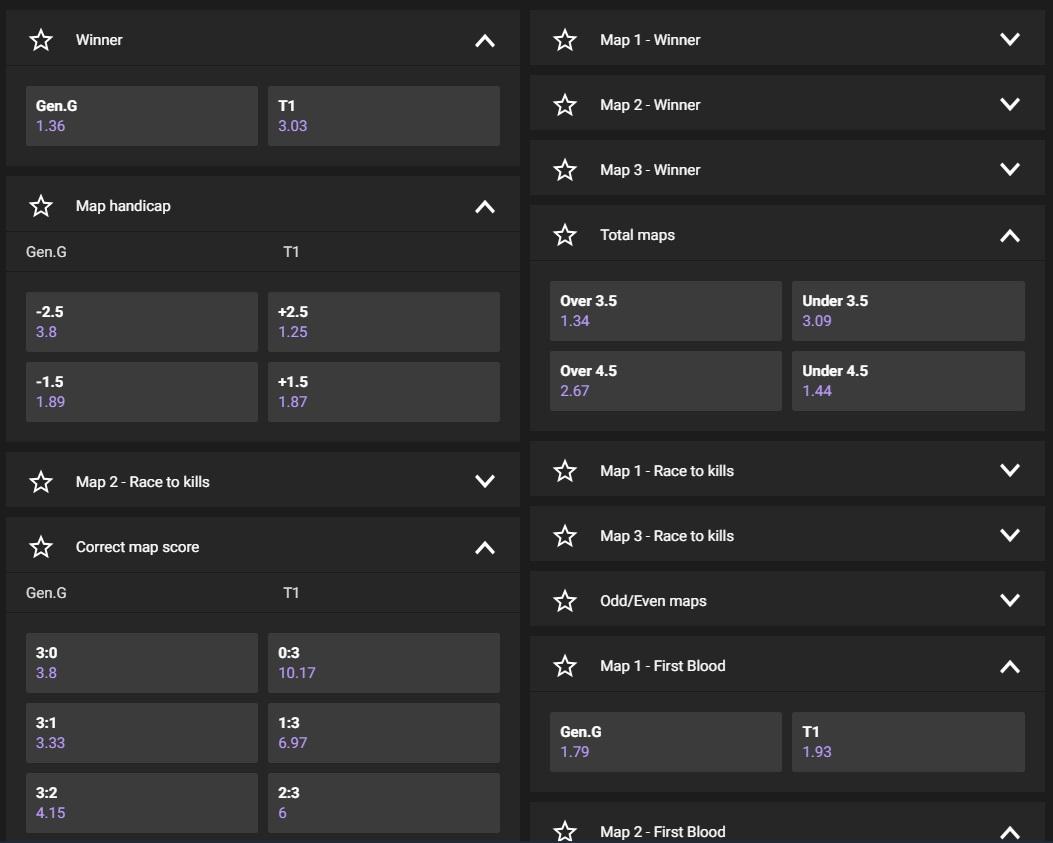Viewport: 1053px width, 843px height.
Task: Bet on Gen.G to win at 1.36
Action: (142, 116)
